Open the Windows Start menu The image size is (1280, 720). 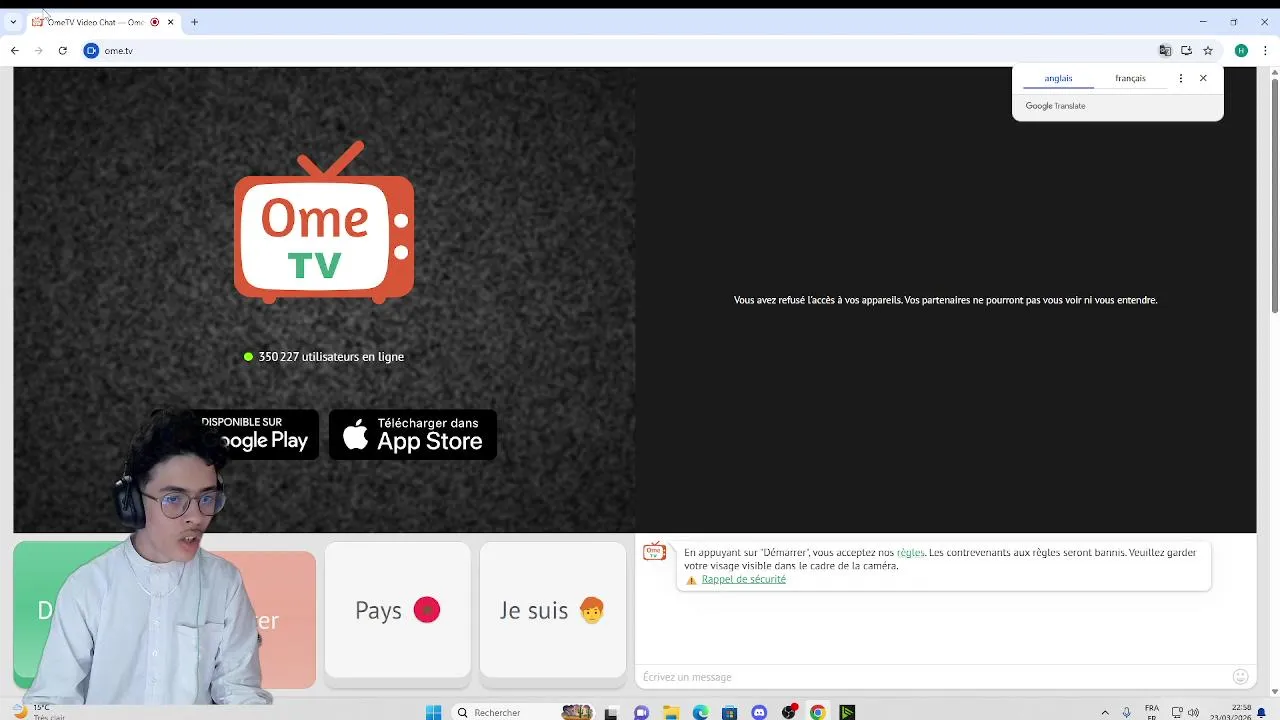(x=433, y=712)
